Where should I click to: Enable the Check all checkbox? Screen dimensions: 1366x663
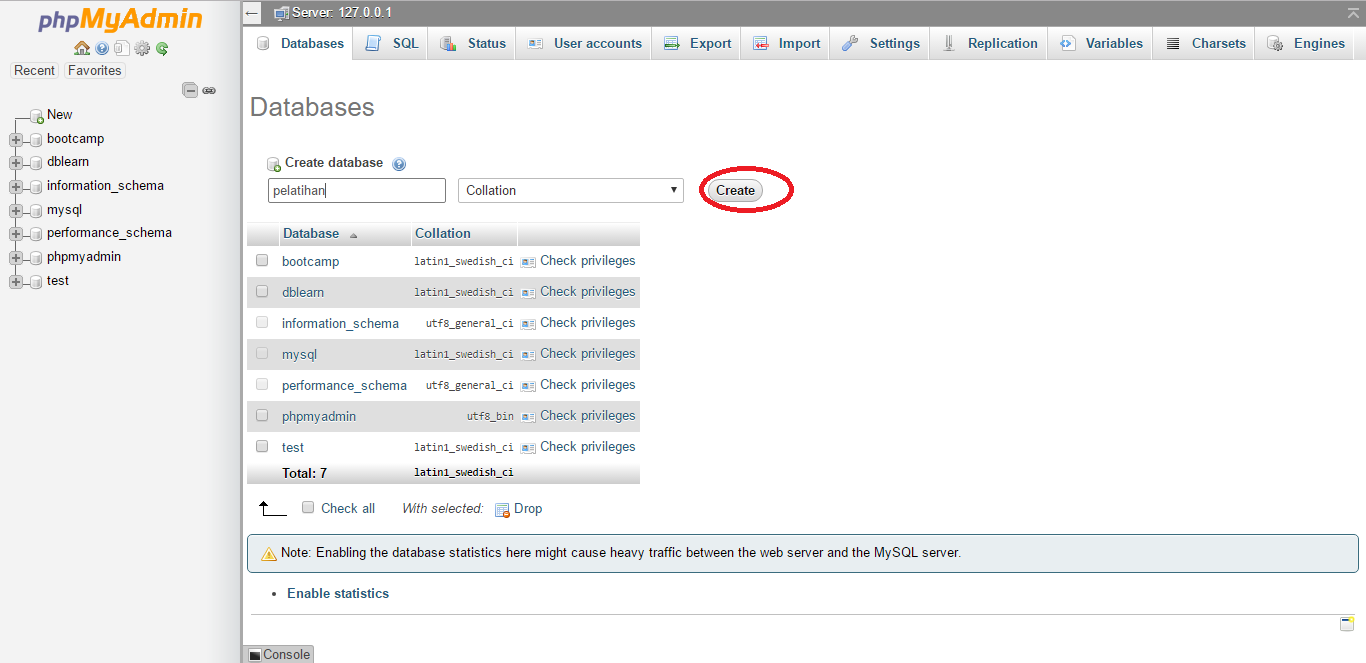tap(308, 507)
